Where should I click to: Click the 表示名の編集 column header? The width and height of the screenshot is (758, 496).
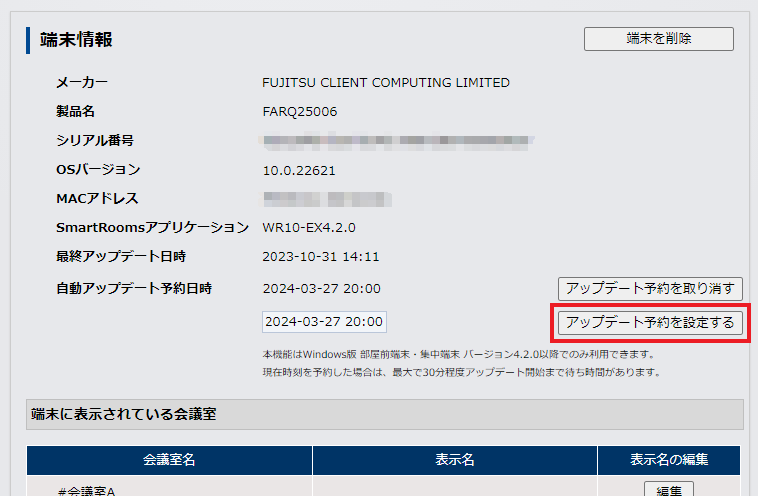click(x=668, y=460)
